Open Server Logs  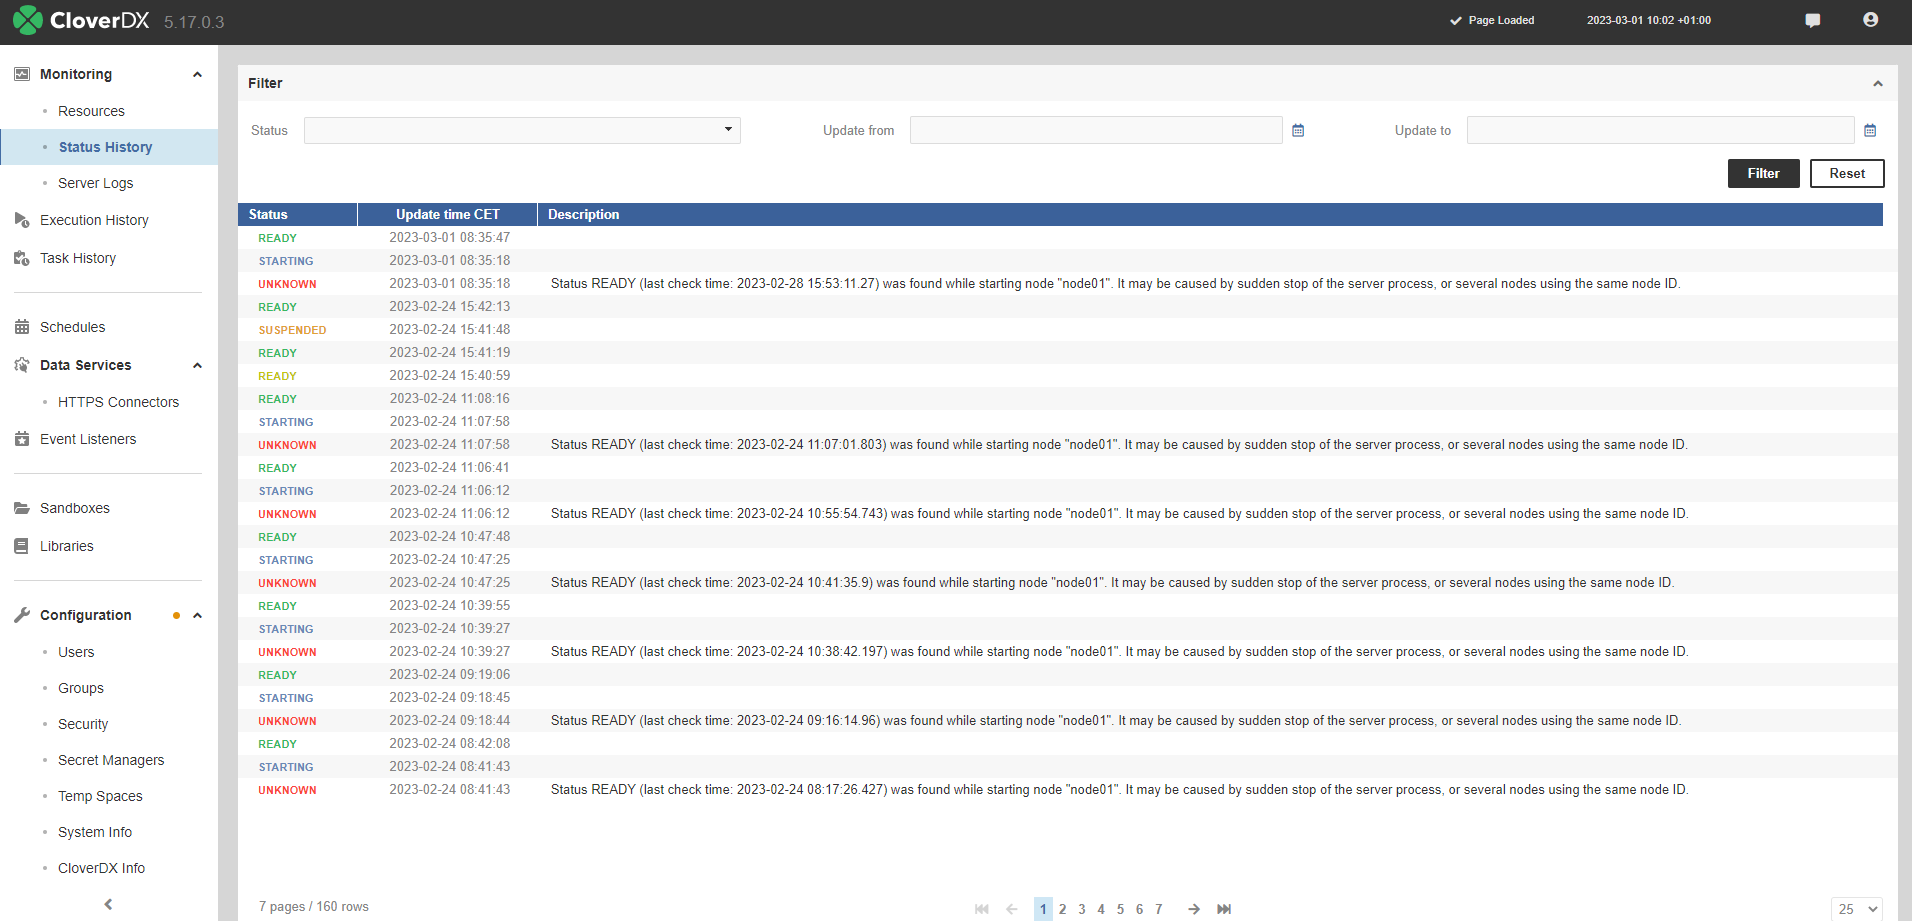tap(95, 183)
